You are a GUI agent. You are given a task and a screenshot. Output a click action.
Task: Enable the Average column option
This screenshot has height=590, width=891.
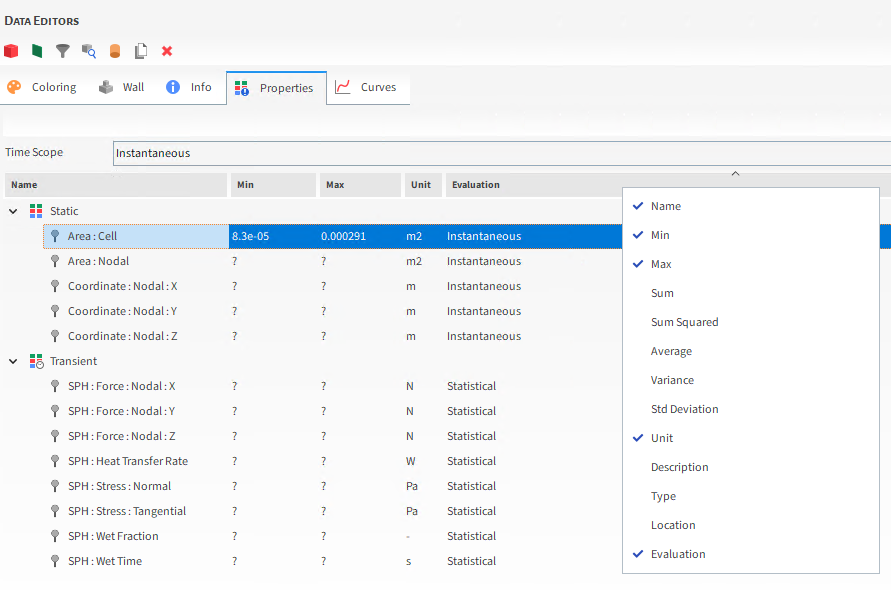(750, 351)
